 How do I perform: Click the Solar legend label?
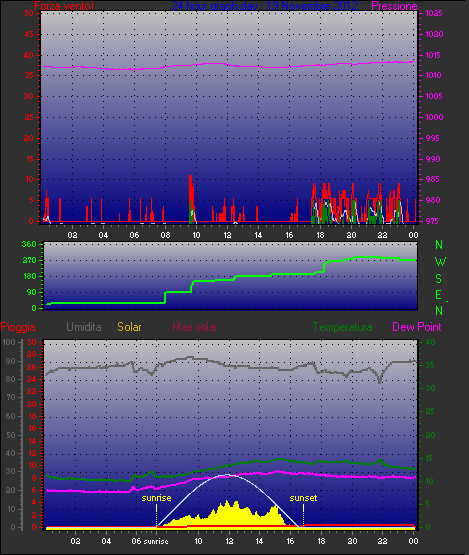pos(129,327)
